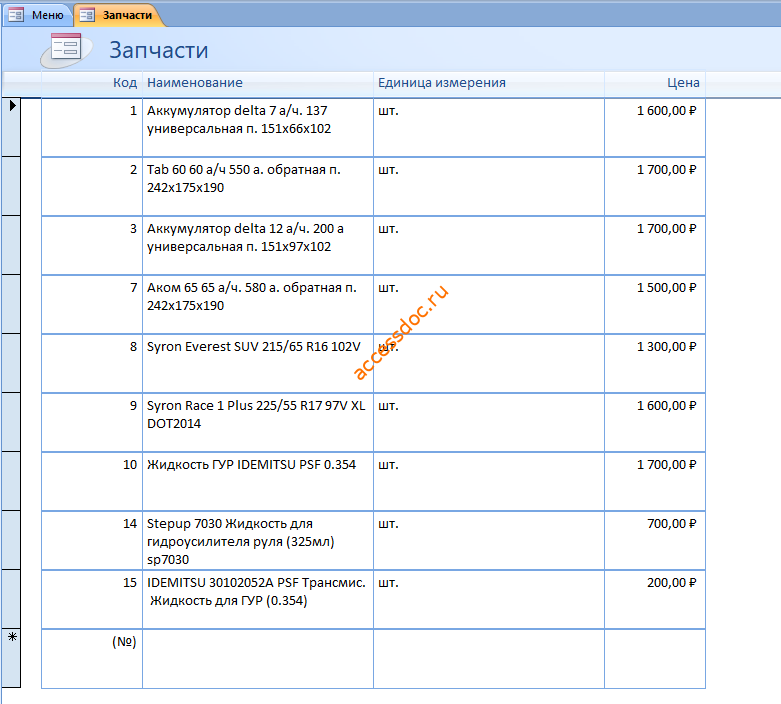Click the form icon beside Запчасти header

coord(66,50)
